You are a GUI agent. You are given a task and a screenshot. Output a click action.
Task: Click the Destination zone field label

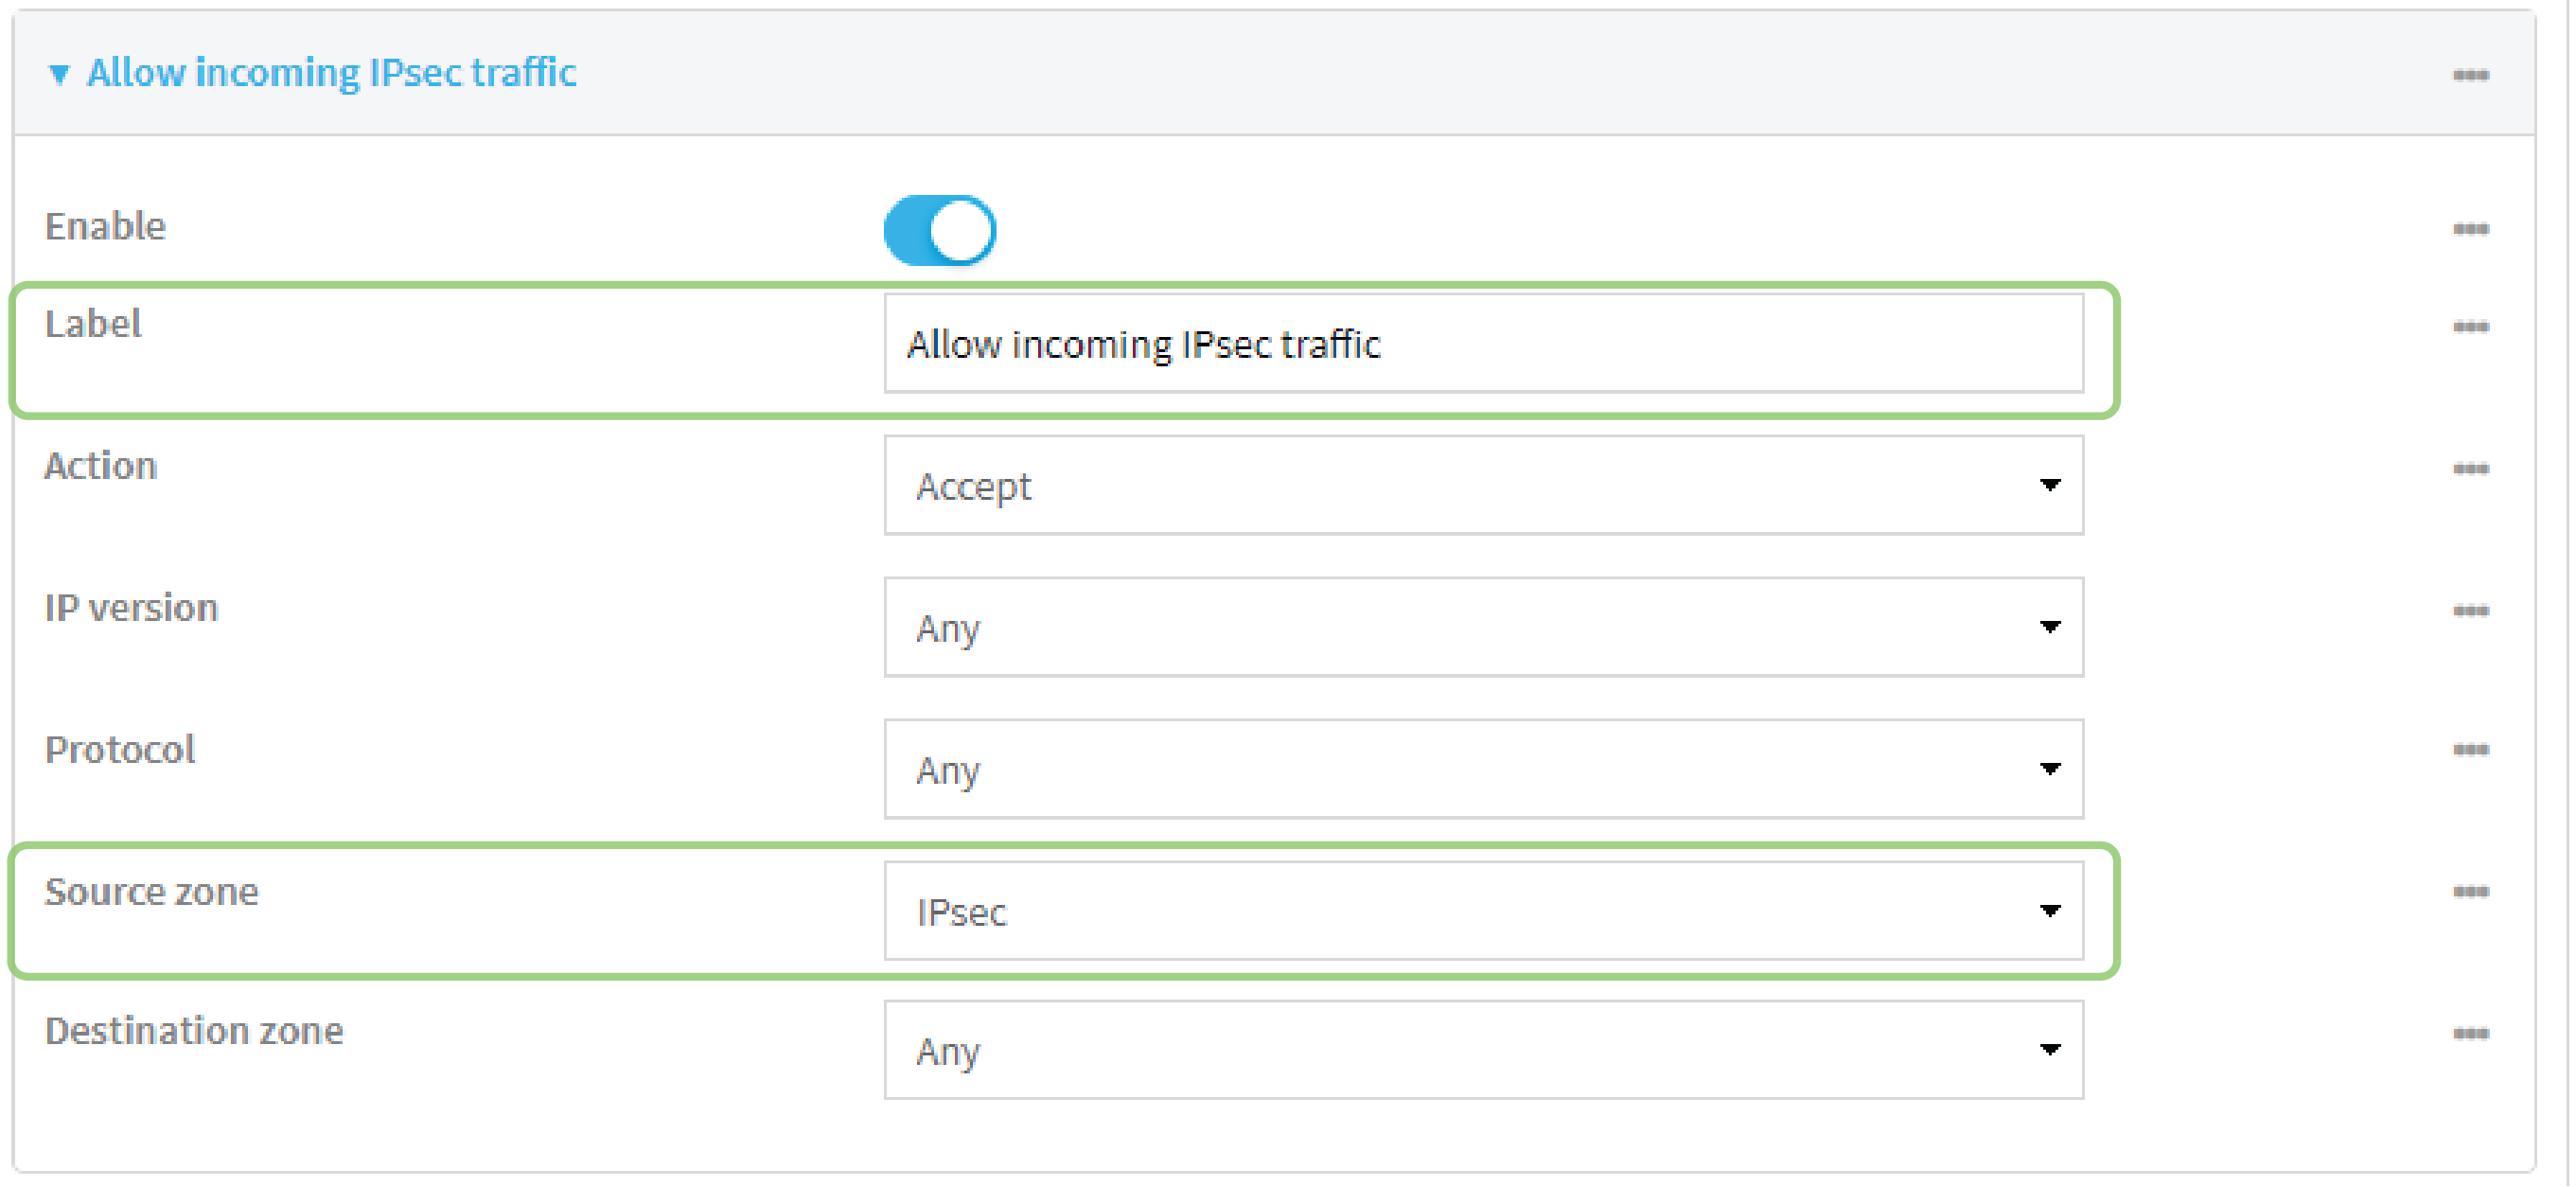click(194, 1030)
